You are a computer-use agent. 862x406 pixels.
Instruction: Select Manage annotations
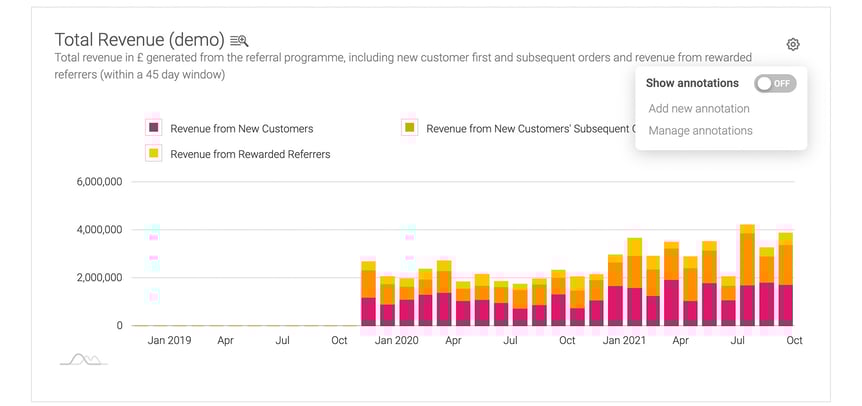700,131
